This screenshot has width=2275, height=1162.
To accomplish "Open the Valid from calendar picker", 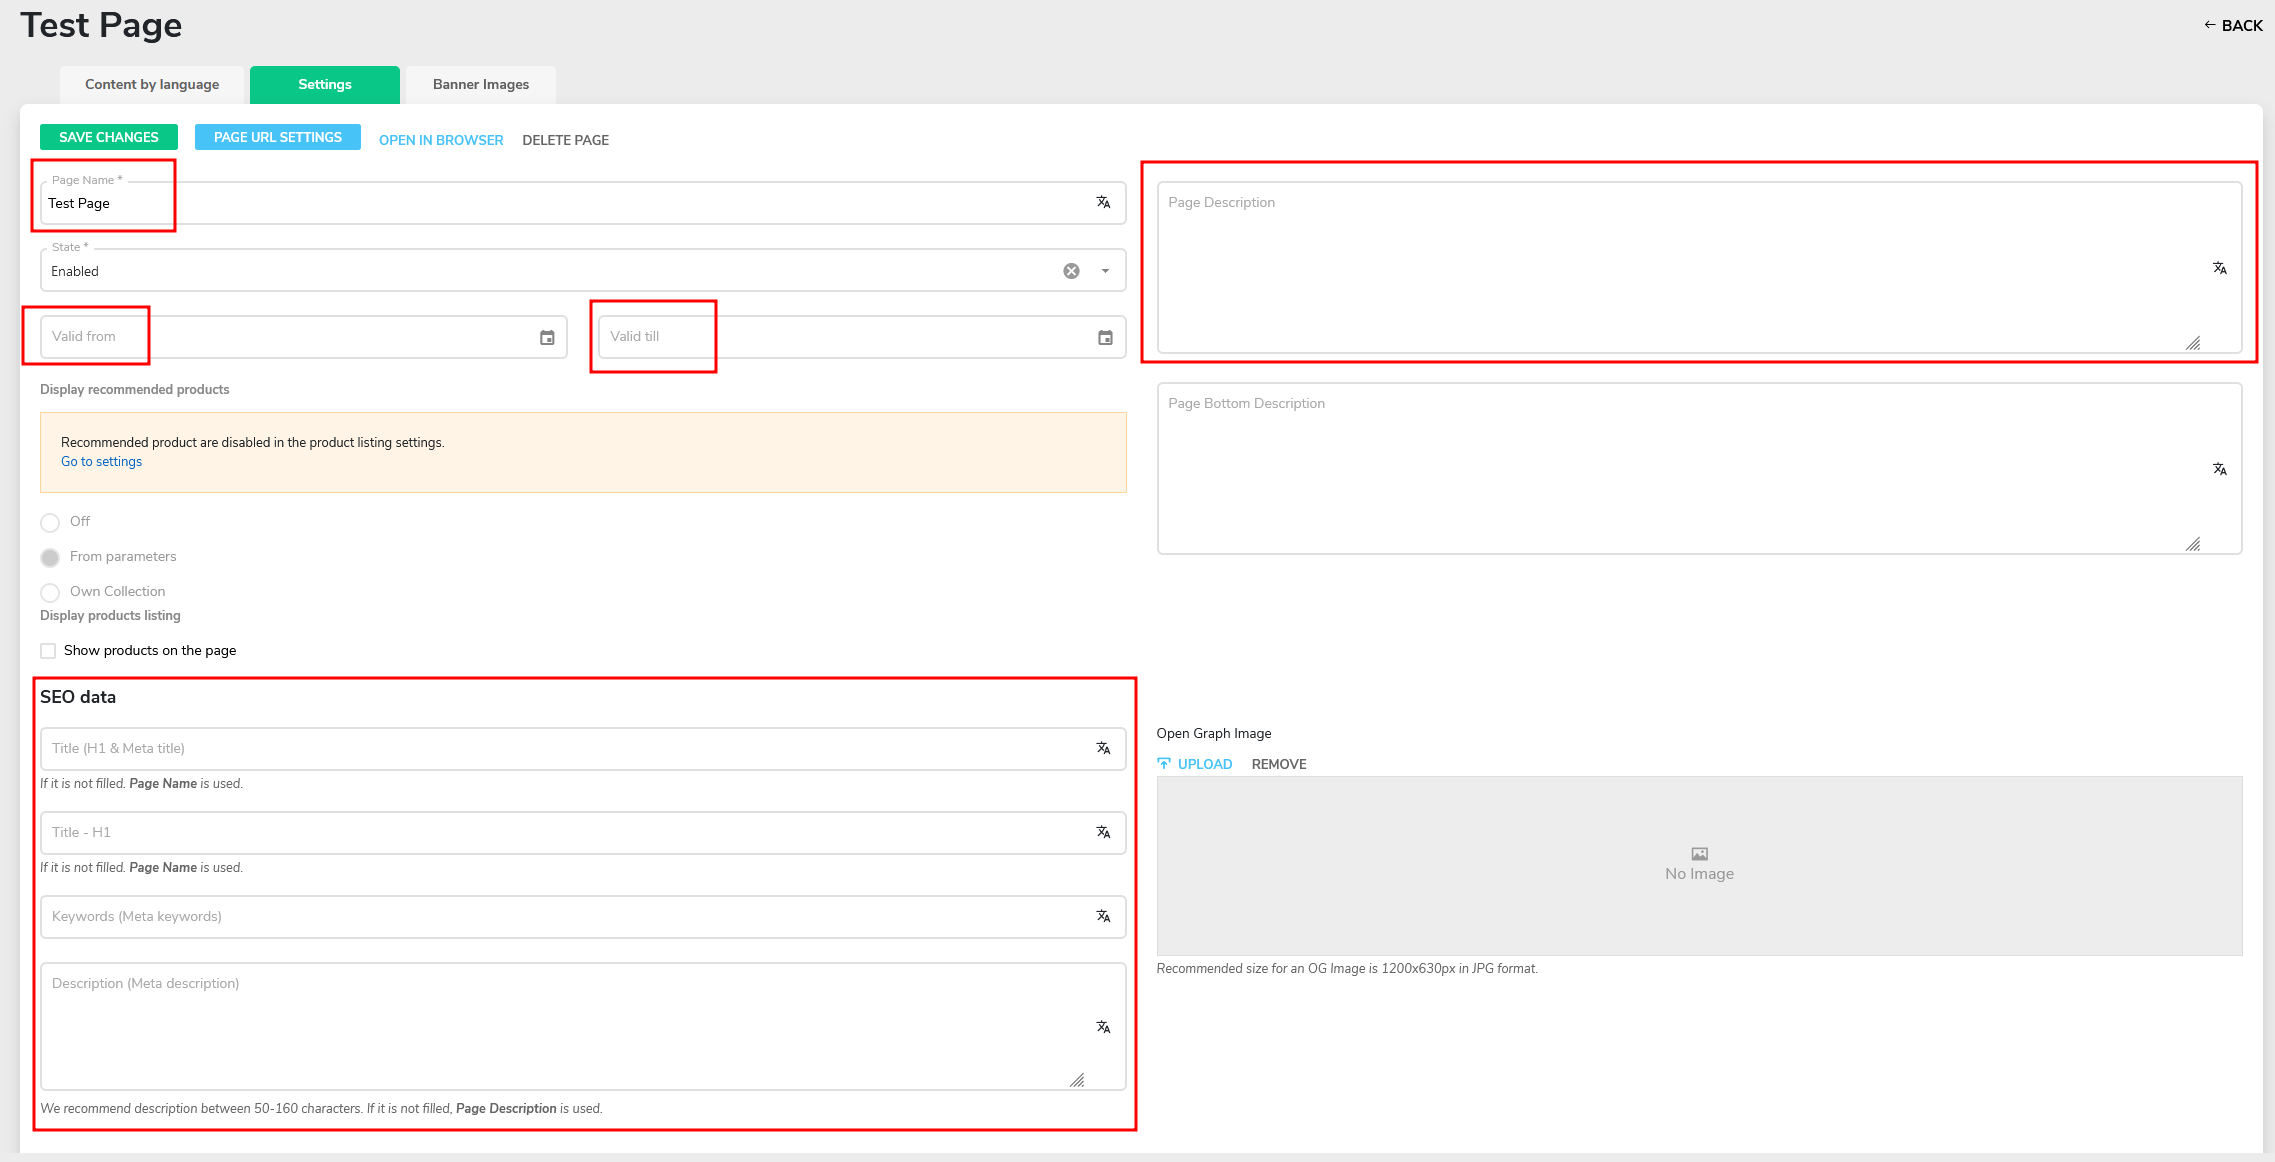I will [x=547, y=337].
